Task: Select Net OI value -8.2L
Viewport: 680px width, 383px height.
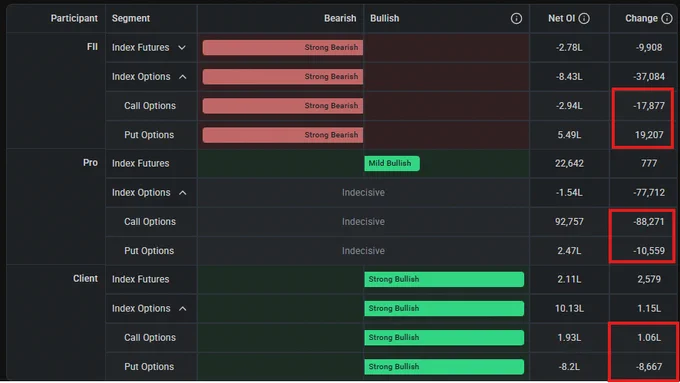Action: click(569, 367)
